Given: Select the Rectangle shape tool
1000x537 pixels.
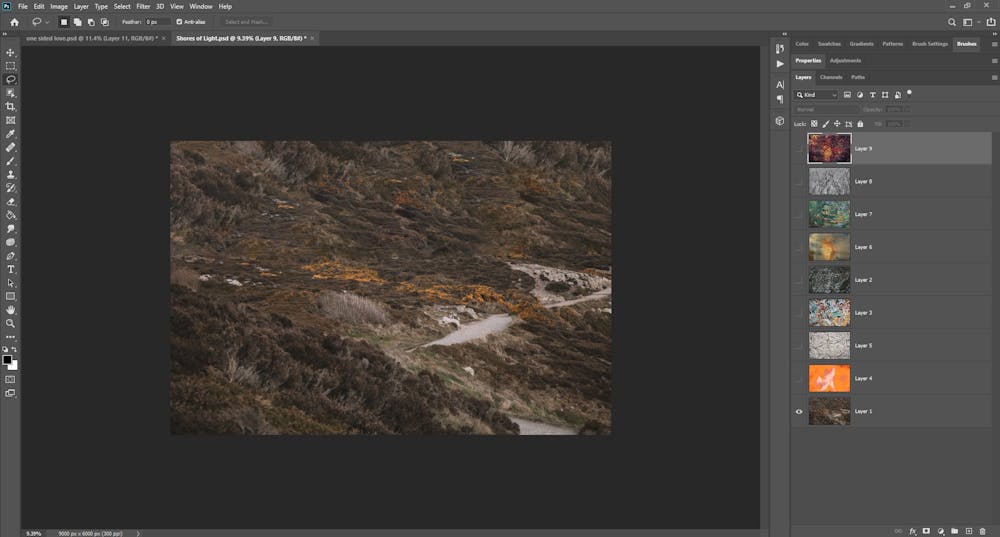Looking at the screenshot, I should coord(10,296).
